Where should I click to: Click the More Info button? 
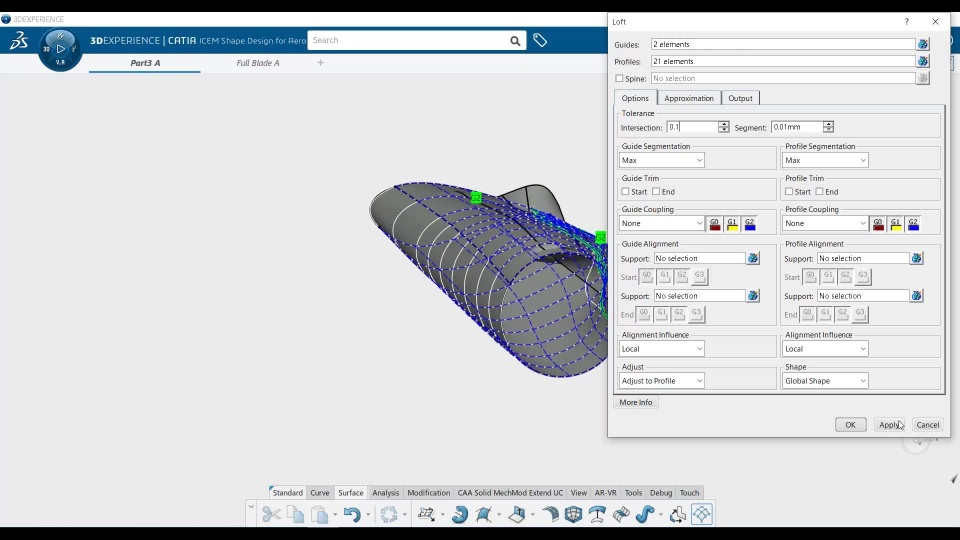click(636, 402)
